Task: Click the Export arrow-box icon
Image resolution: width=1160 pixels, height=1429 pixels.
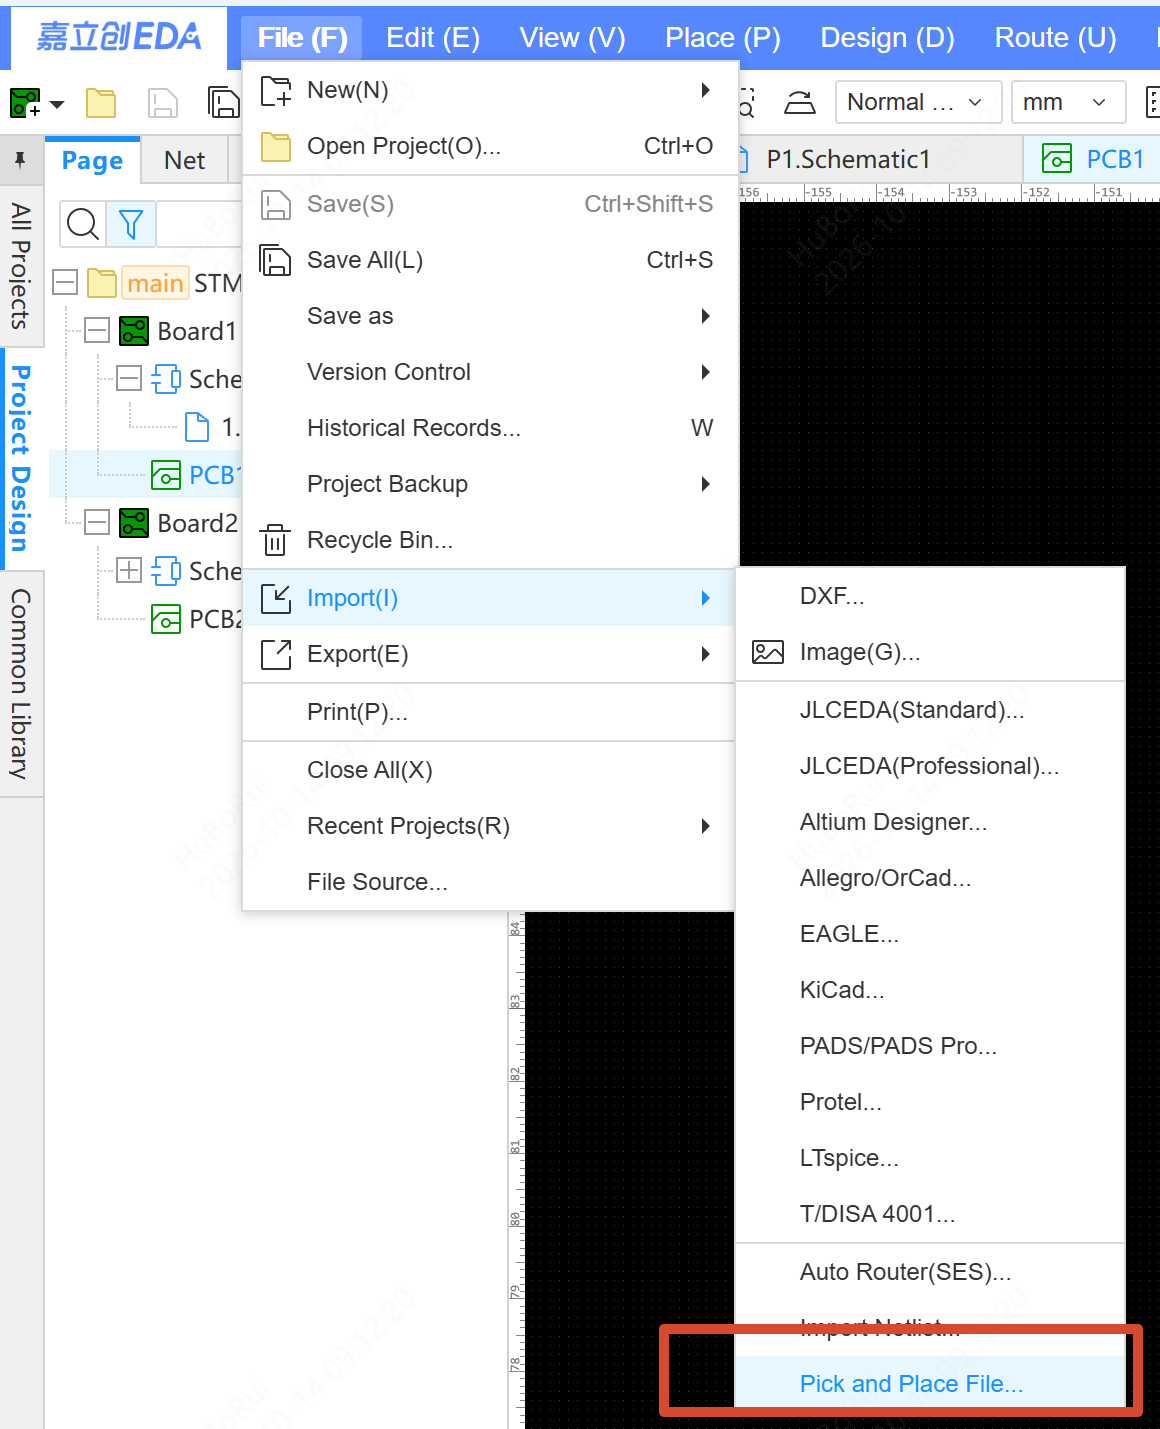Action: pos(275,654)
